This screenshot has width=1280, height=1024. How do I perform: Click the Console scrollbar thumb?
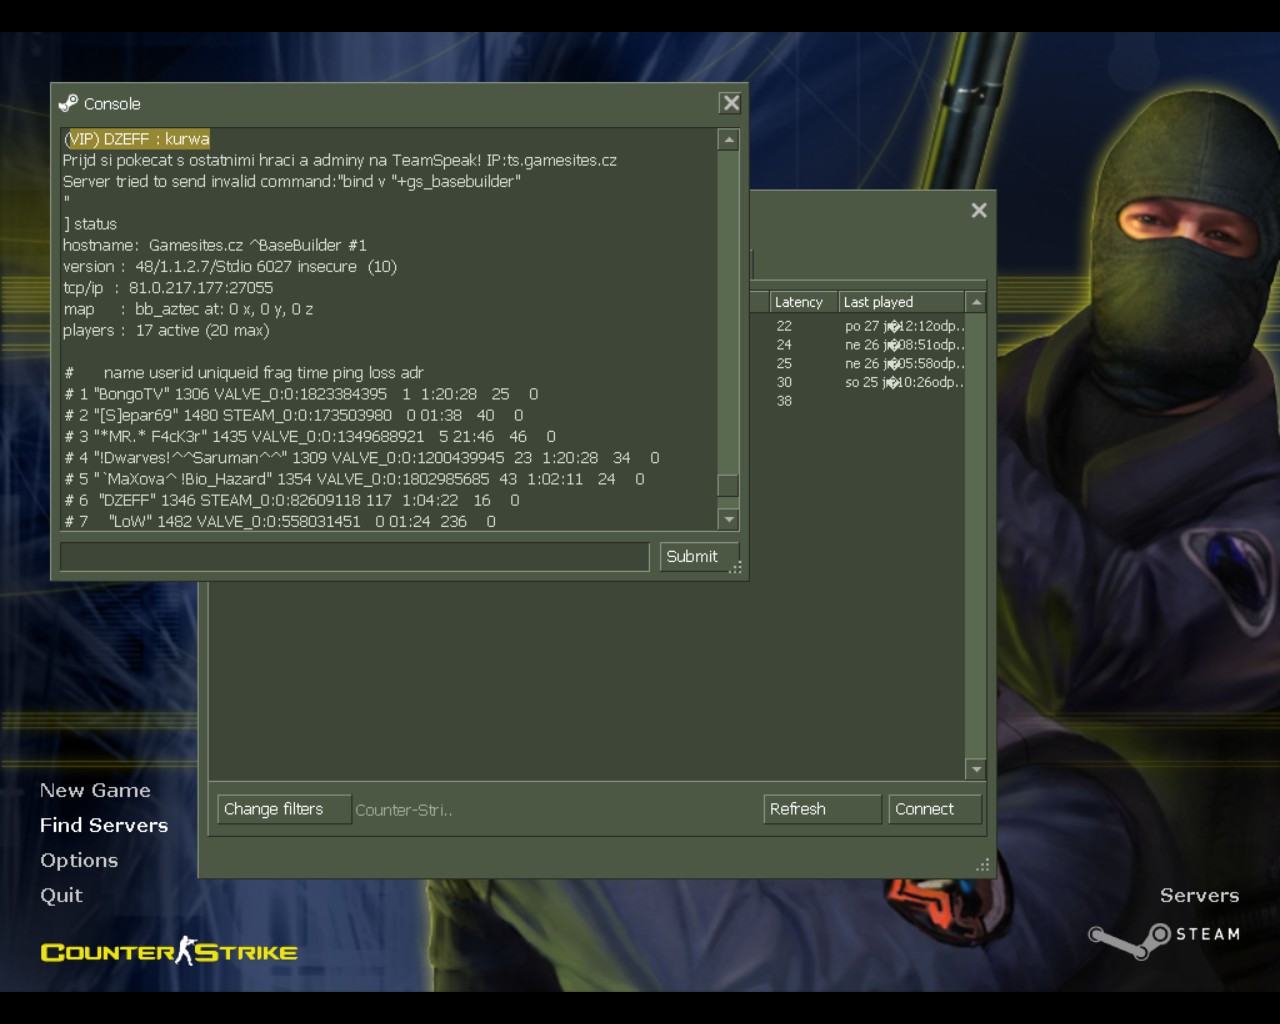tap(729, 485)
